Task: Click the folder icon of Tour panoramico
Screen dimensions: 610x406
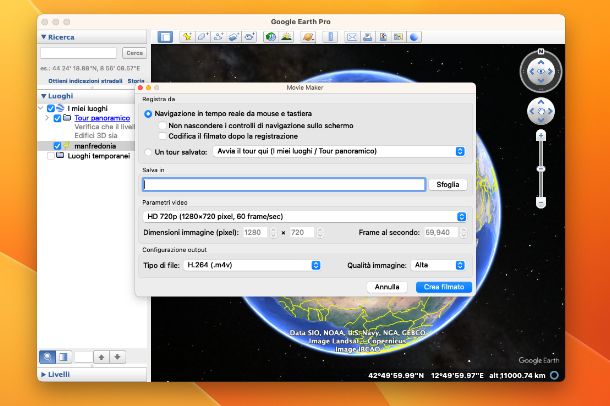Action: click(x=67, y=117)
